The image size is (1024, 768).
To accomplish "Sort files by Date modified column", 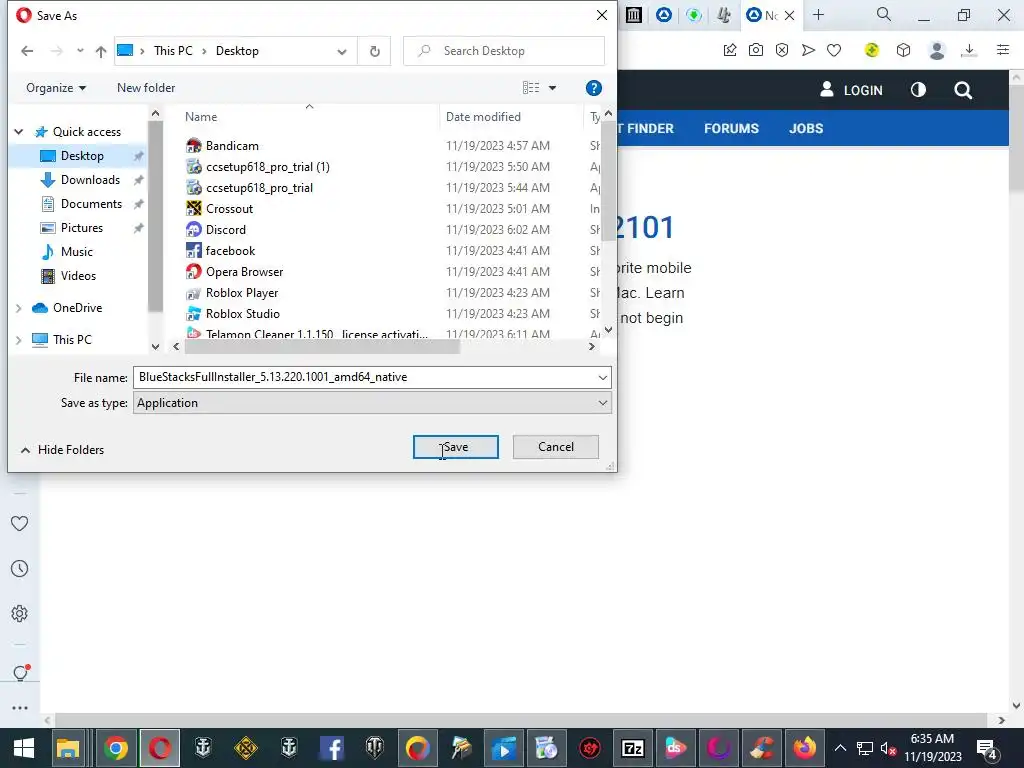I will click(x=483, y=117).
